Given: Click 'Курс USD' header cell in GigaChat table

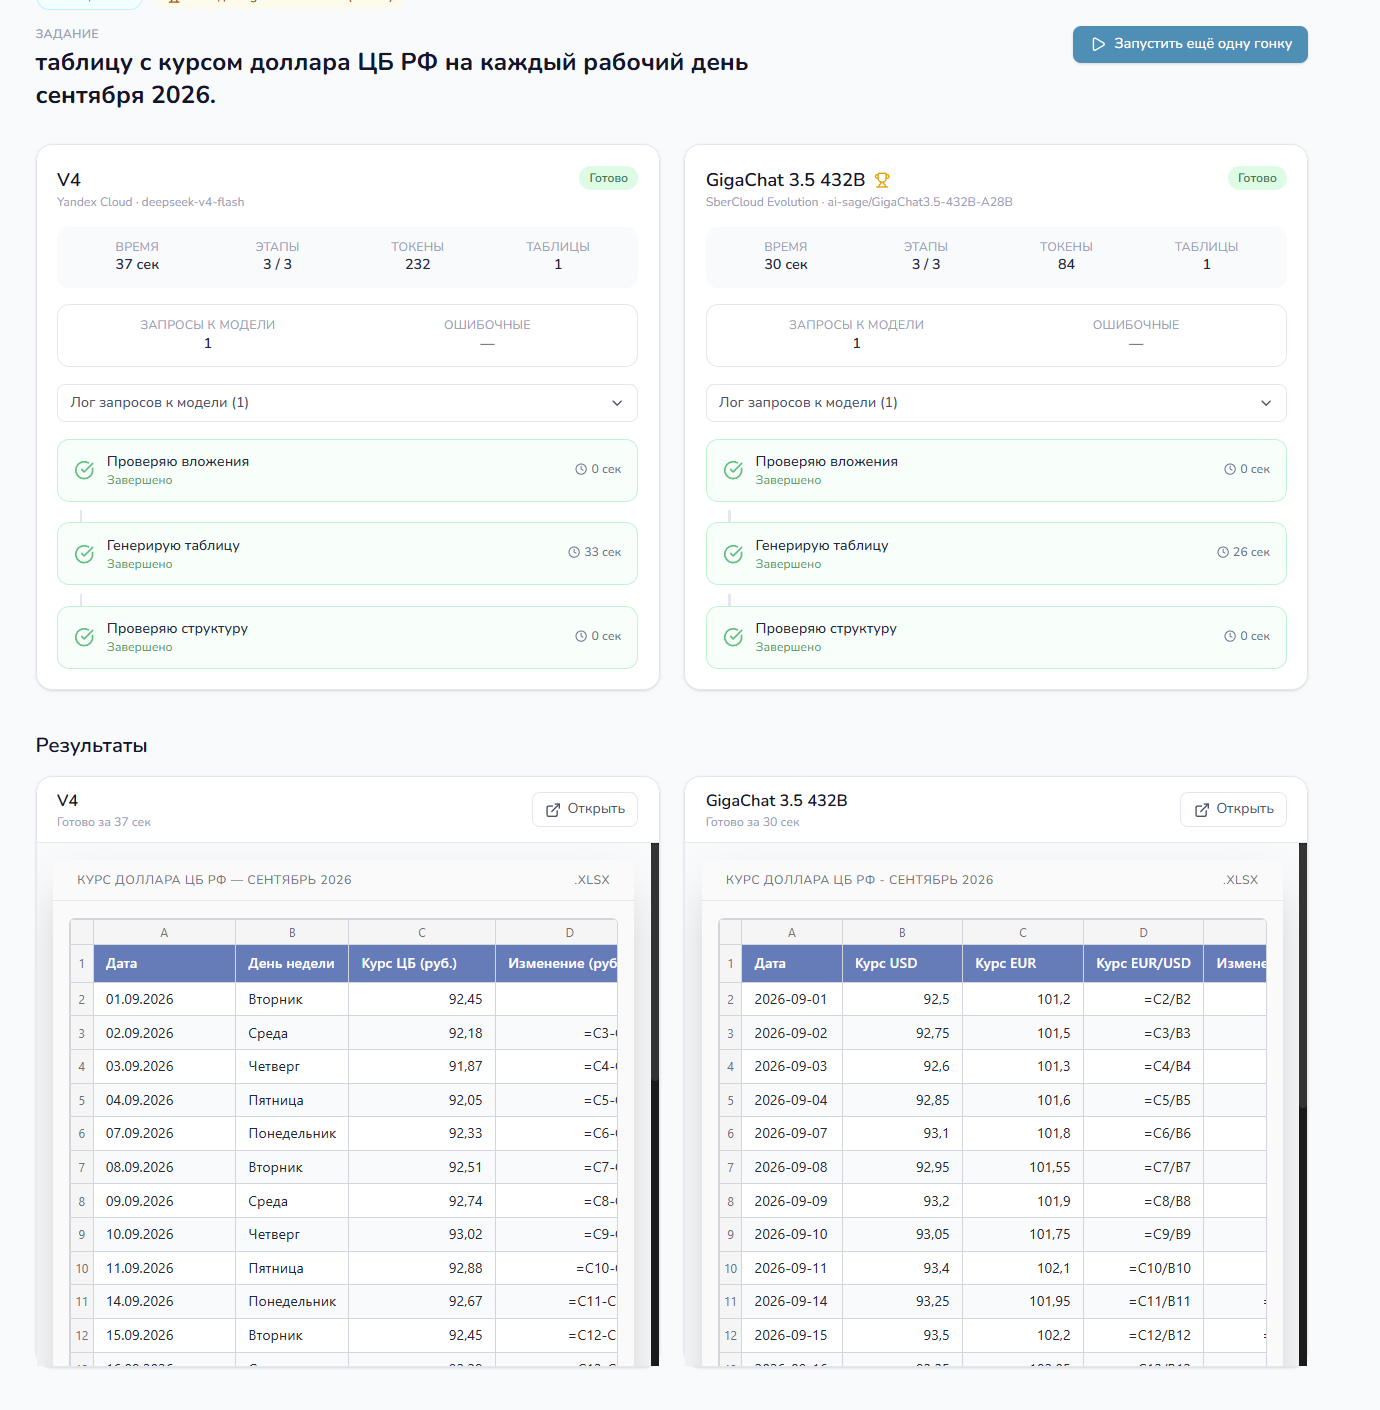Looking at the screenshot, I should tap(902, 964).
